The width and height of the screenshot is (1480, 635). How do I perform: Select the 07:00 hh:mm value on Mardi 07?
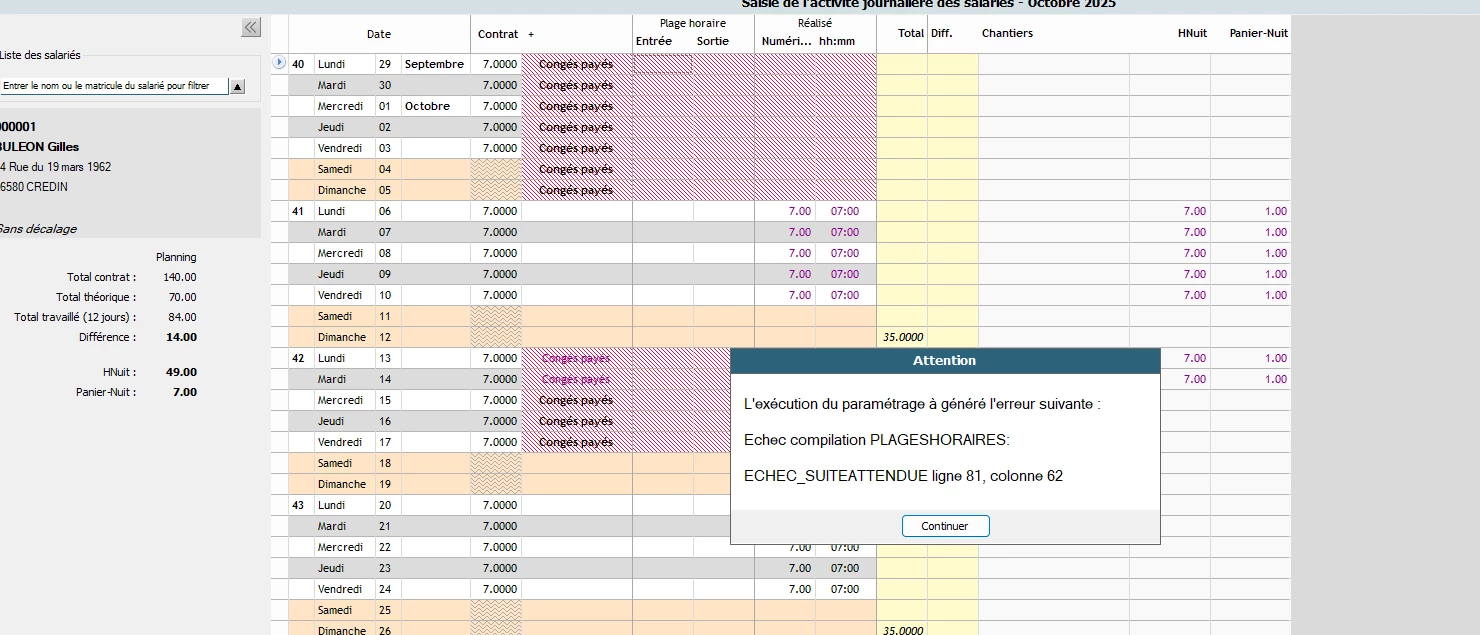point(845,232)
